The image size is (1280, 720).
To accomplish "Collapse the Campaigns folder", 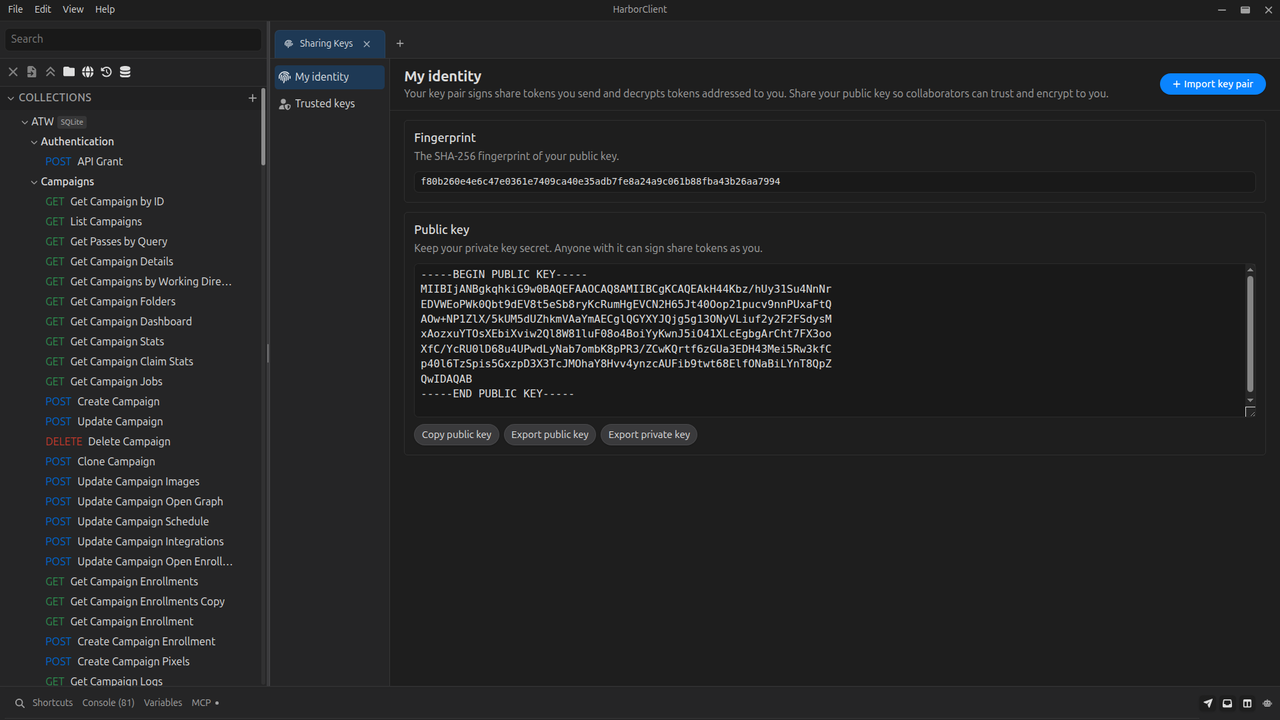I will [x=34, y=182].
